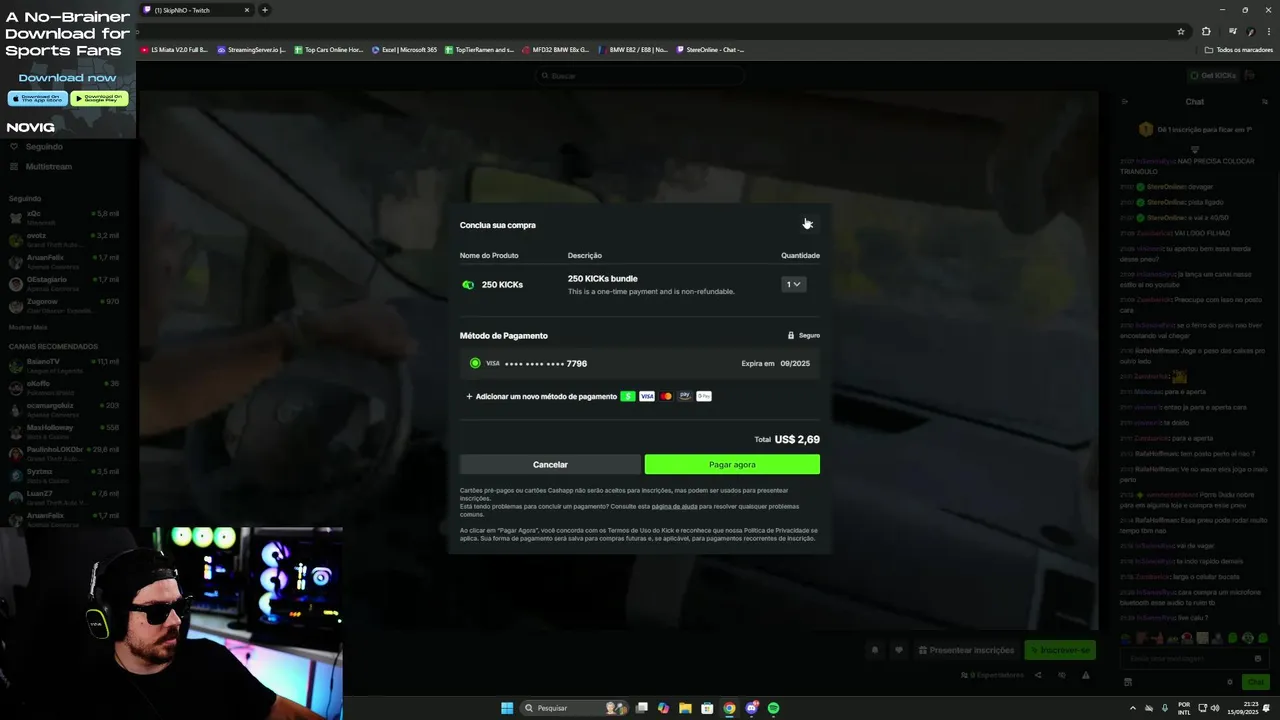Open browser extensions puzzle icon
The height and width of the screenshot is (720, 1280).
1206,31
